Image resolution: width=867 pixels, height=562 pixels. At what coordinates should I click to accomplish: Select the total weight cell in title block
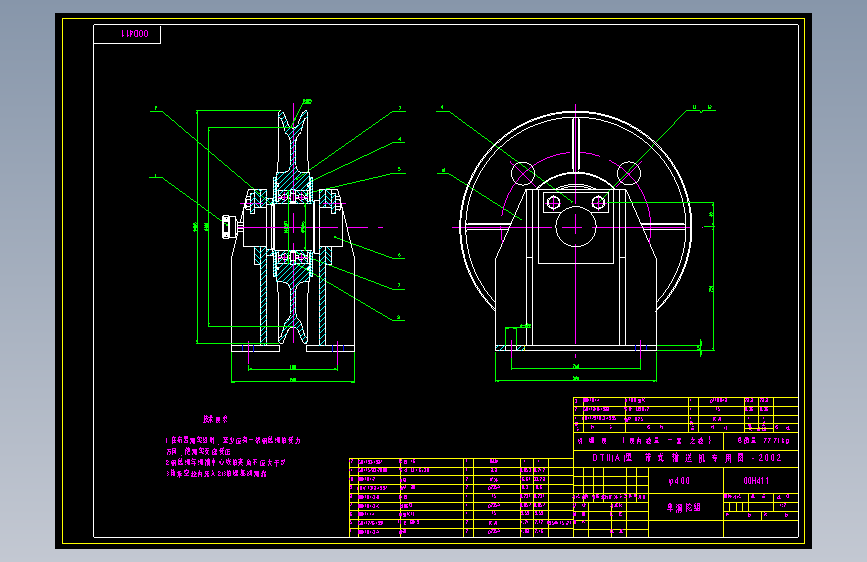[761, 441]
